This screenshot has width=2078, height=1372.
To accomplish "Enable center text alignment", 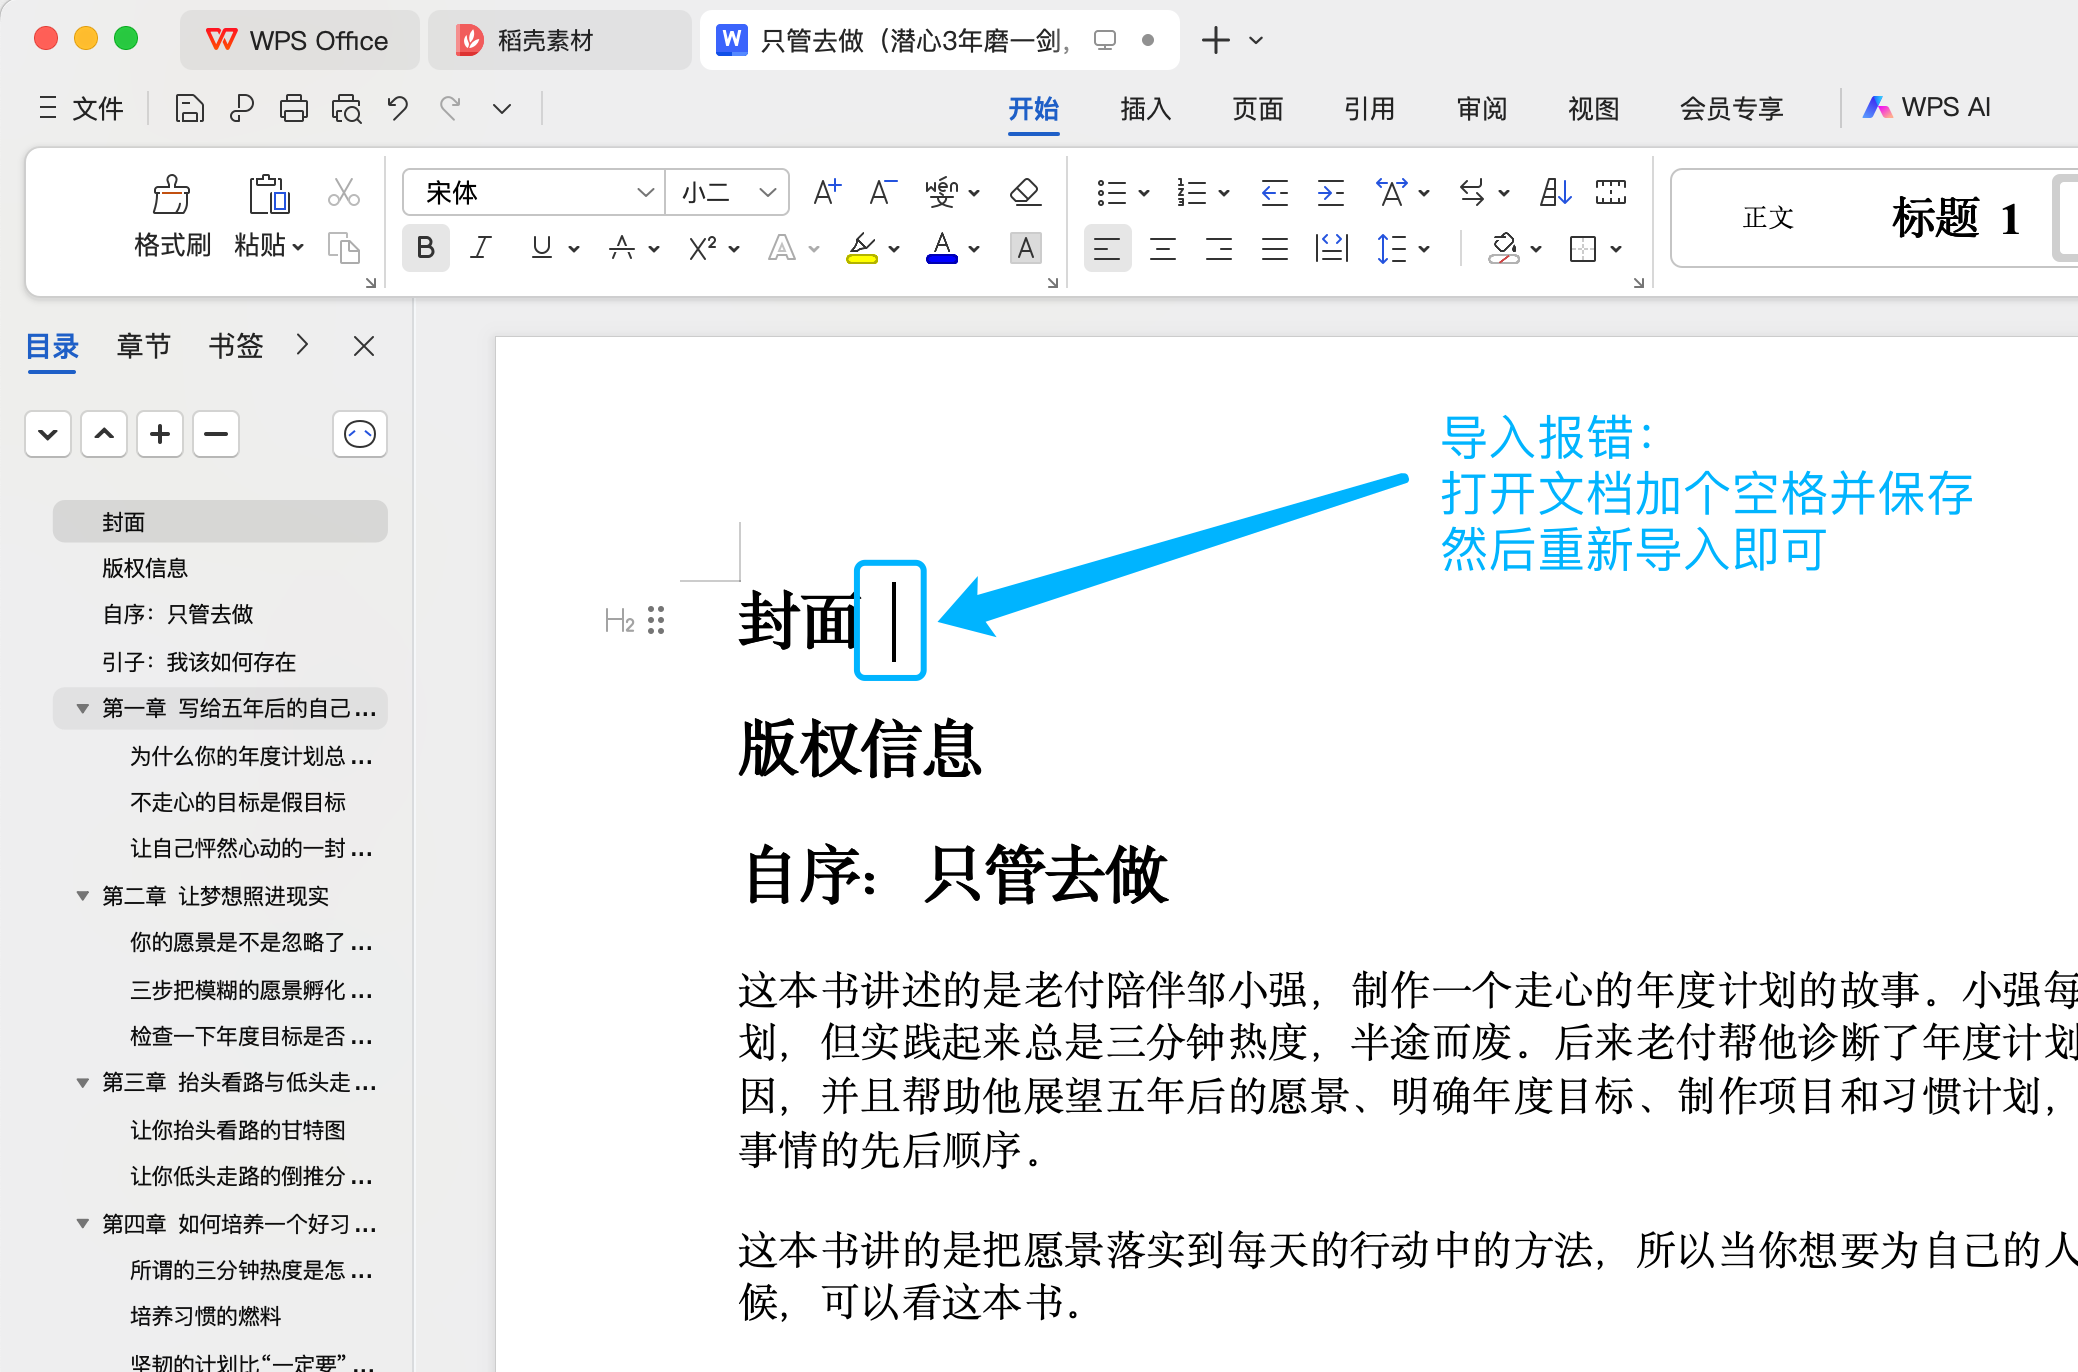I will (1162, 248).
